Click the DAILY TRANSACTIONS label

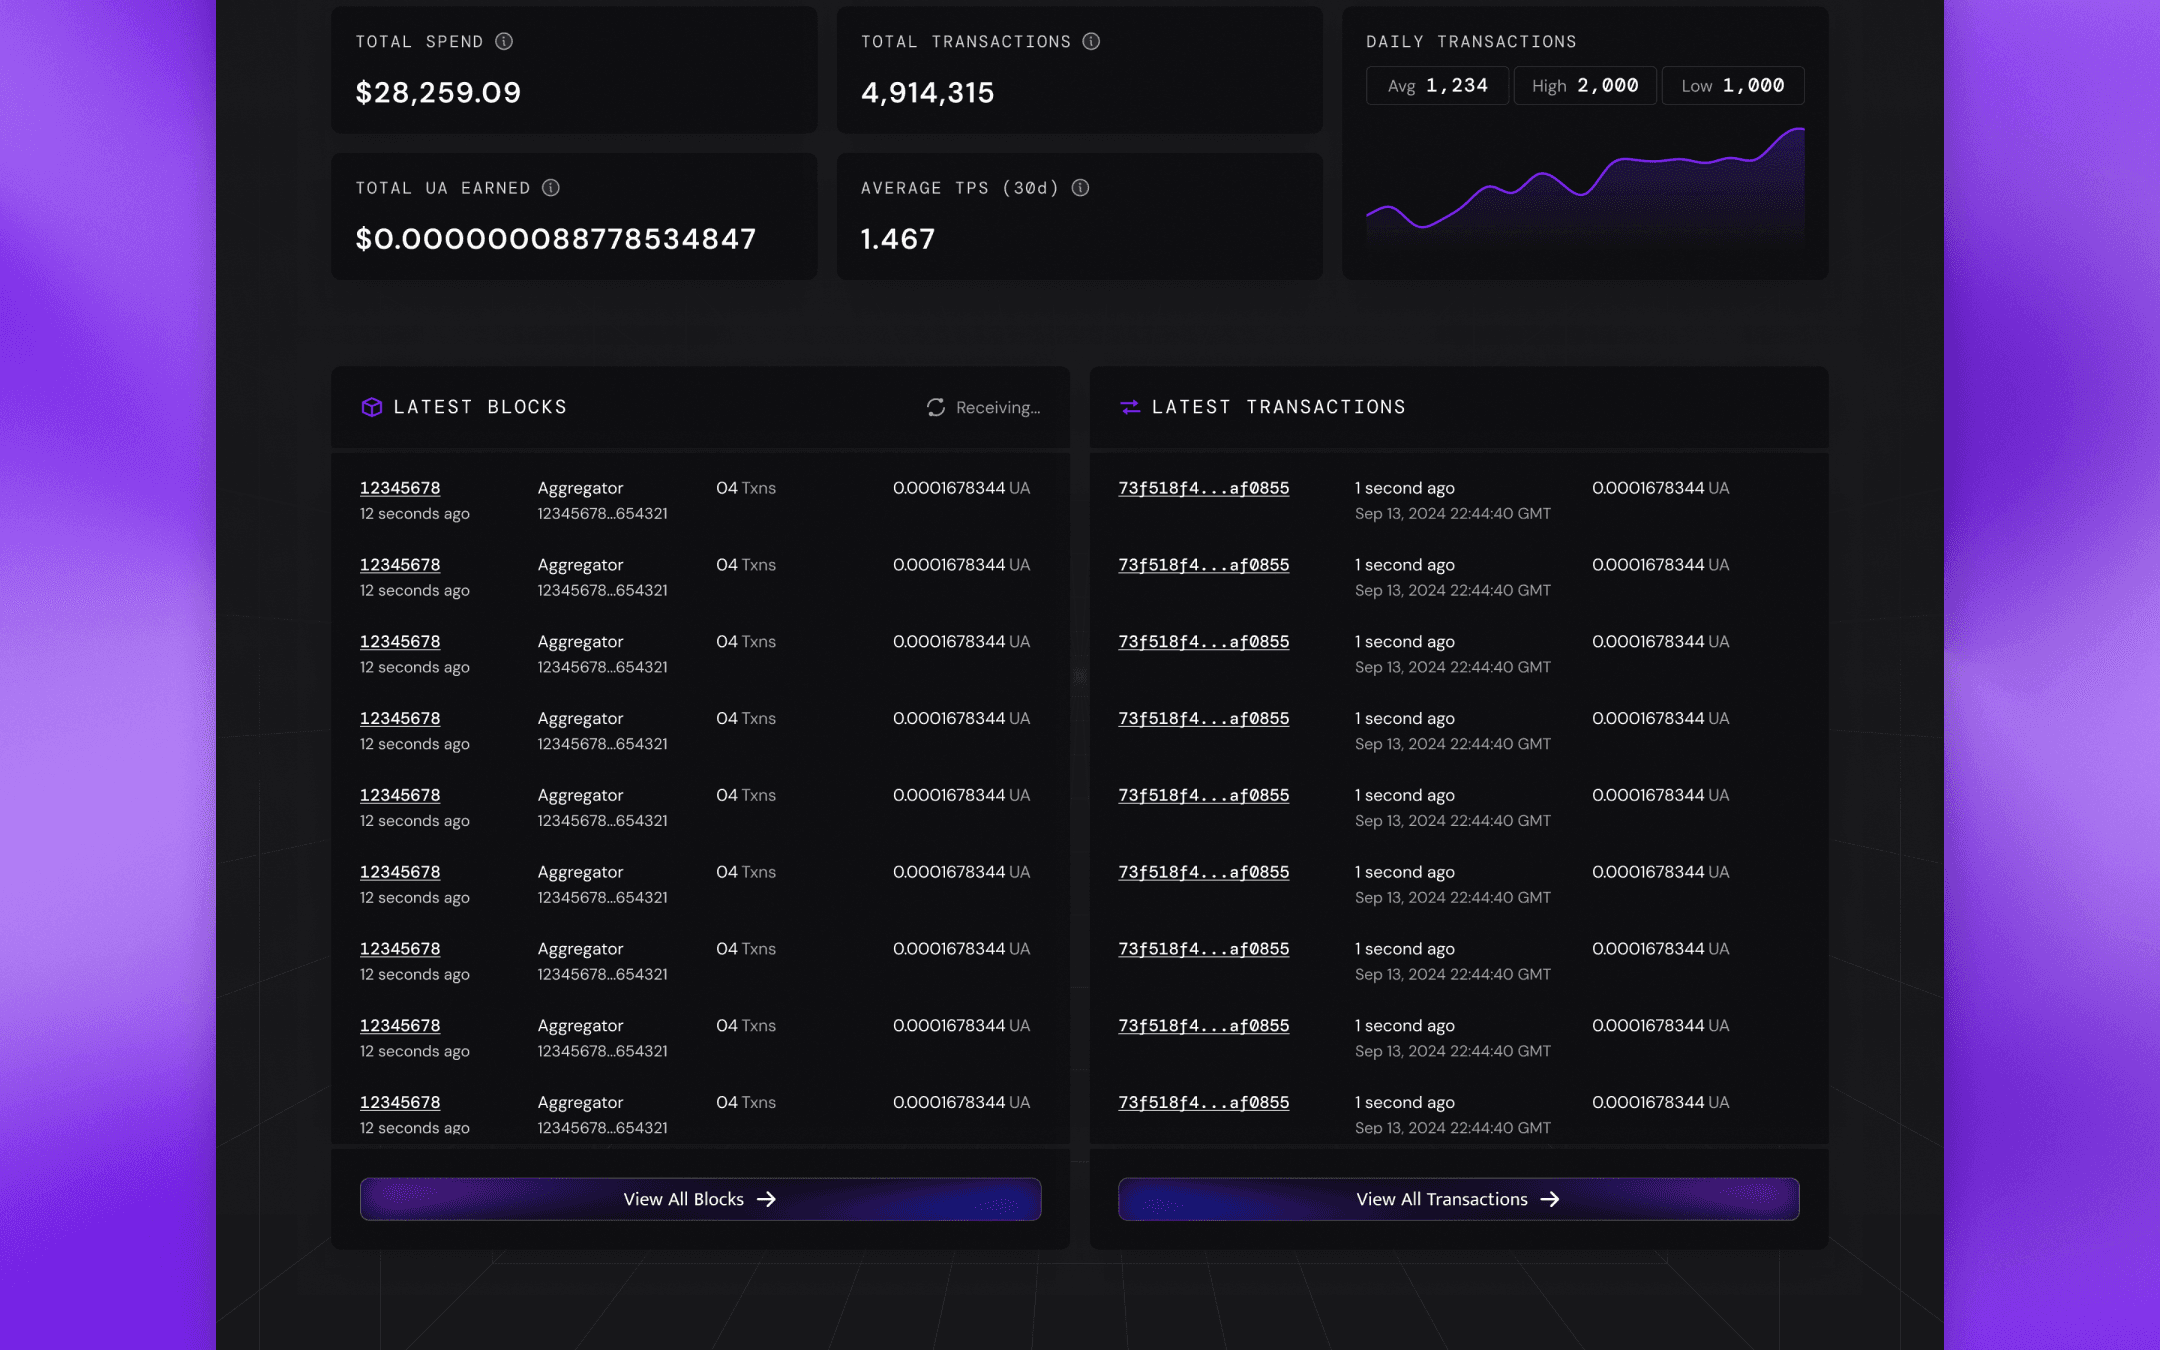1471,42
